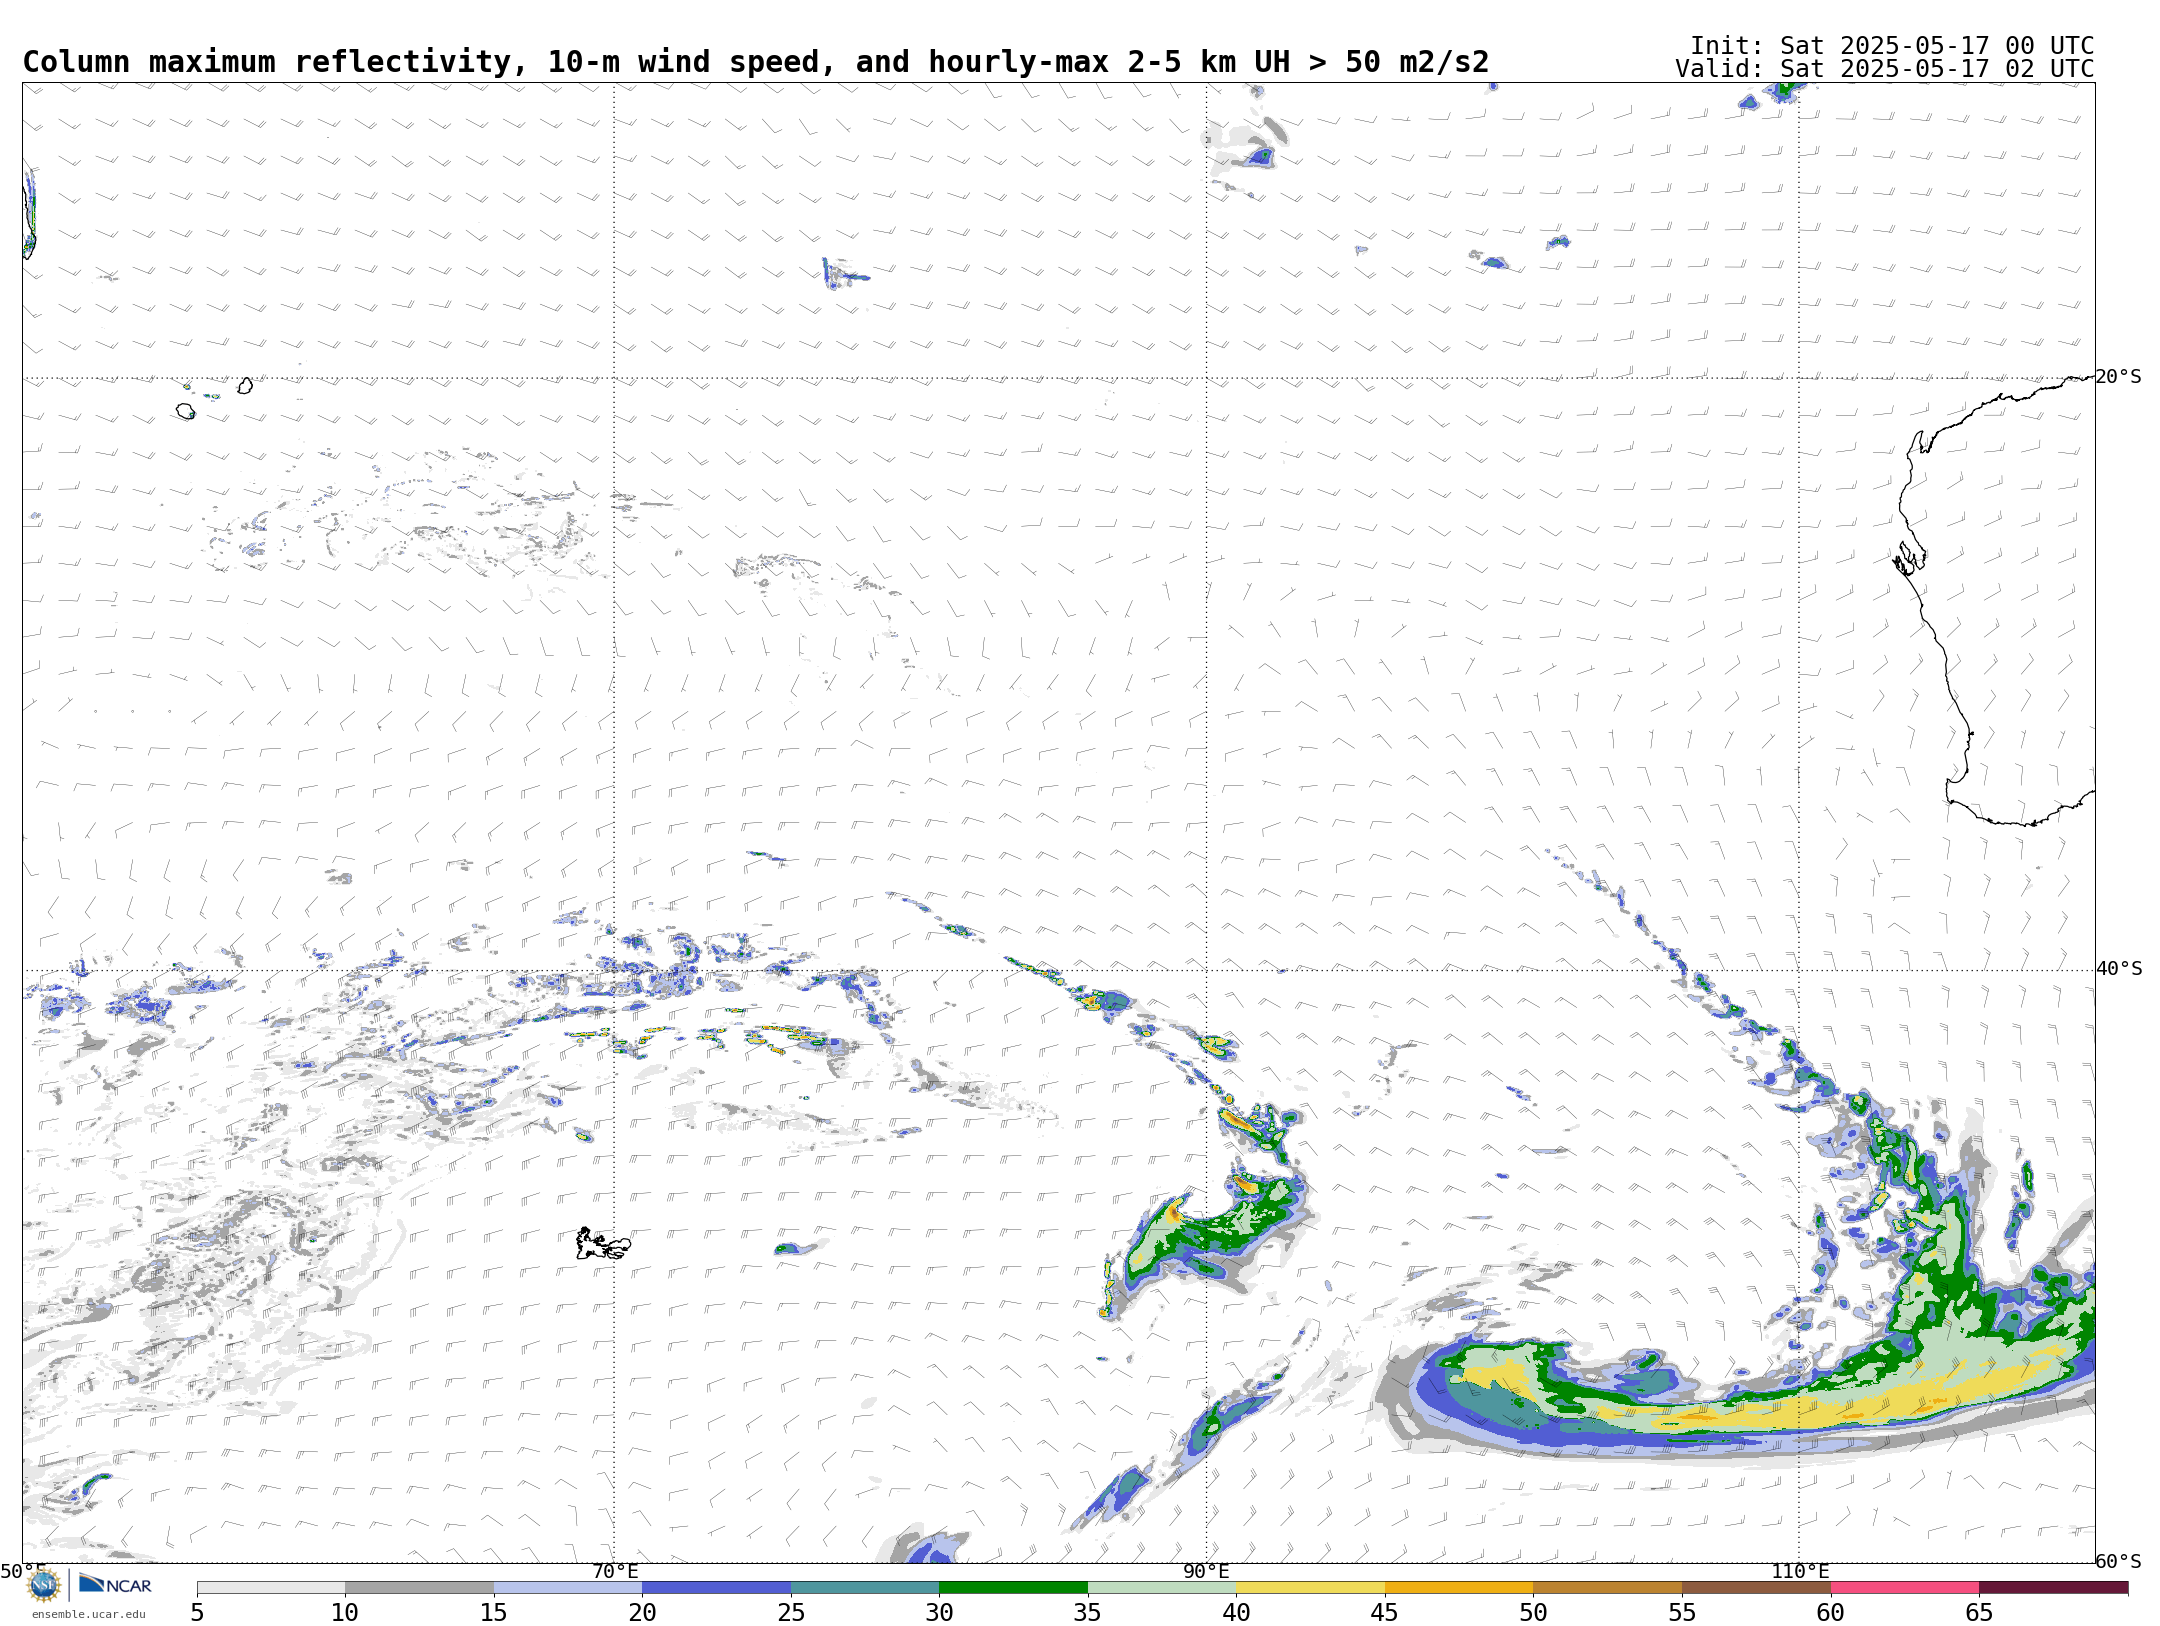Image resolution: width=2160 pixels, height=1626 pixels.
Task: Click the 20°S latitude label
Action: 2118,377
